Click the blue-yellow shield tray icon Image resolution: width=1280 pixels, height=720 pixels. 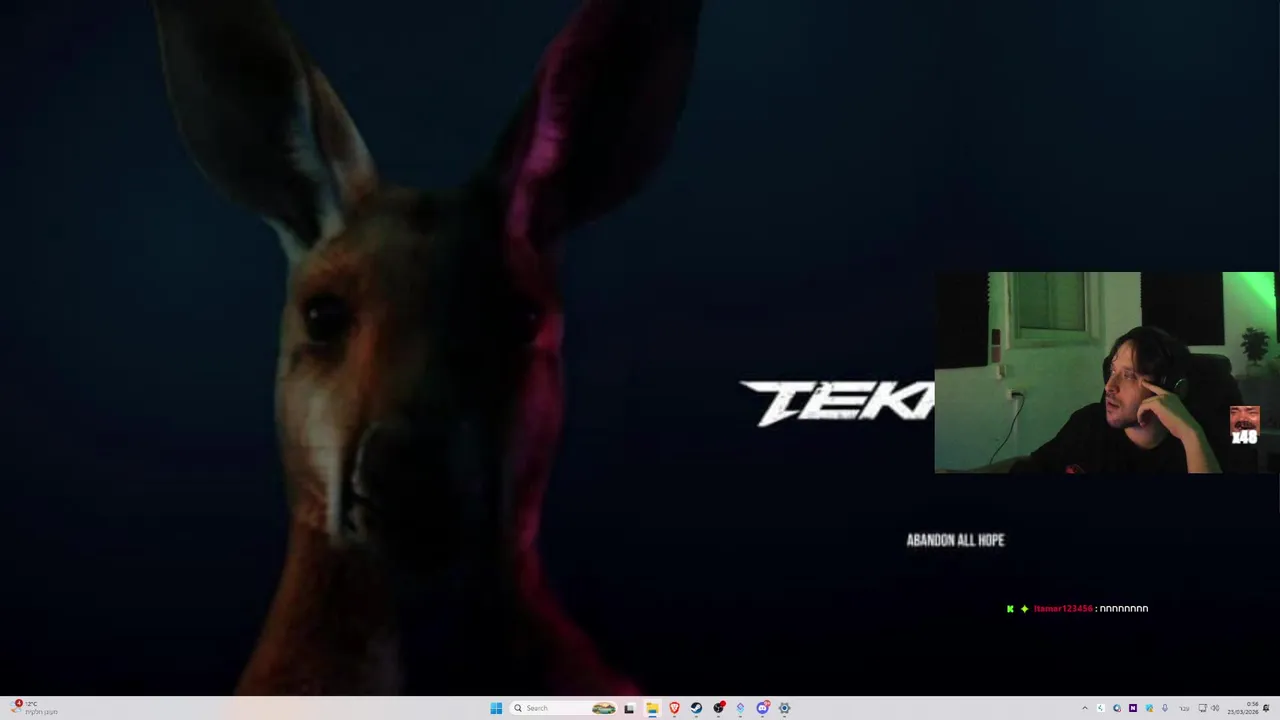1149,708
